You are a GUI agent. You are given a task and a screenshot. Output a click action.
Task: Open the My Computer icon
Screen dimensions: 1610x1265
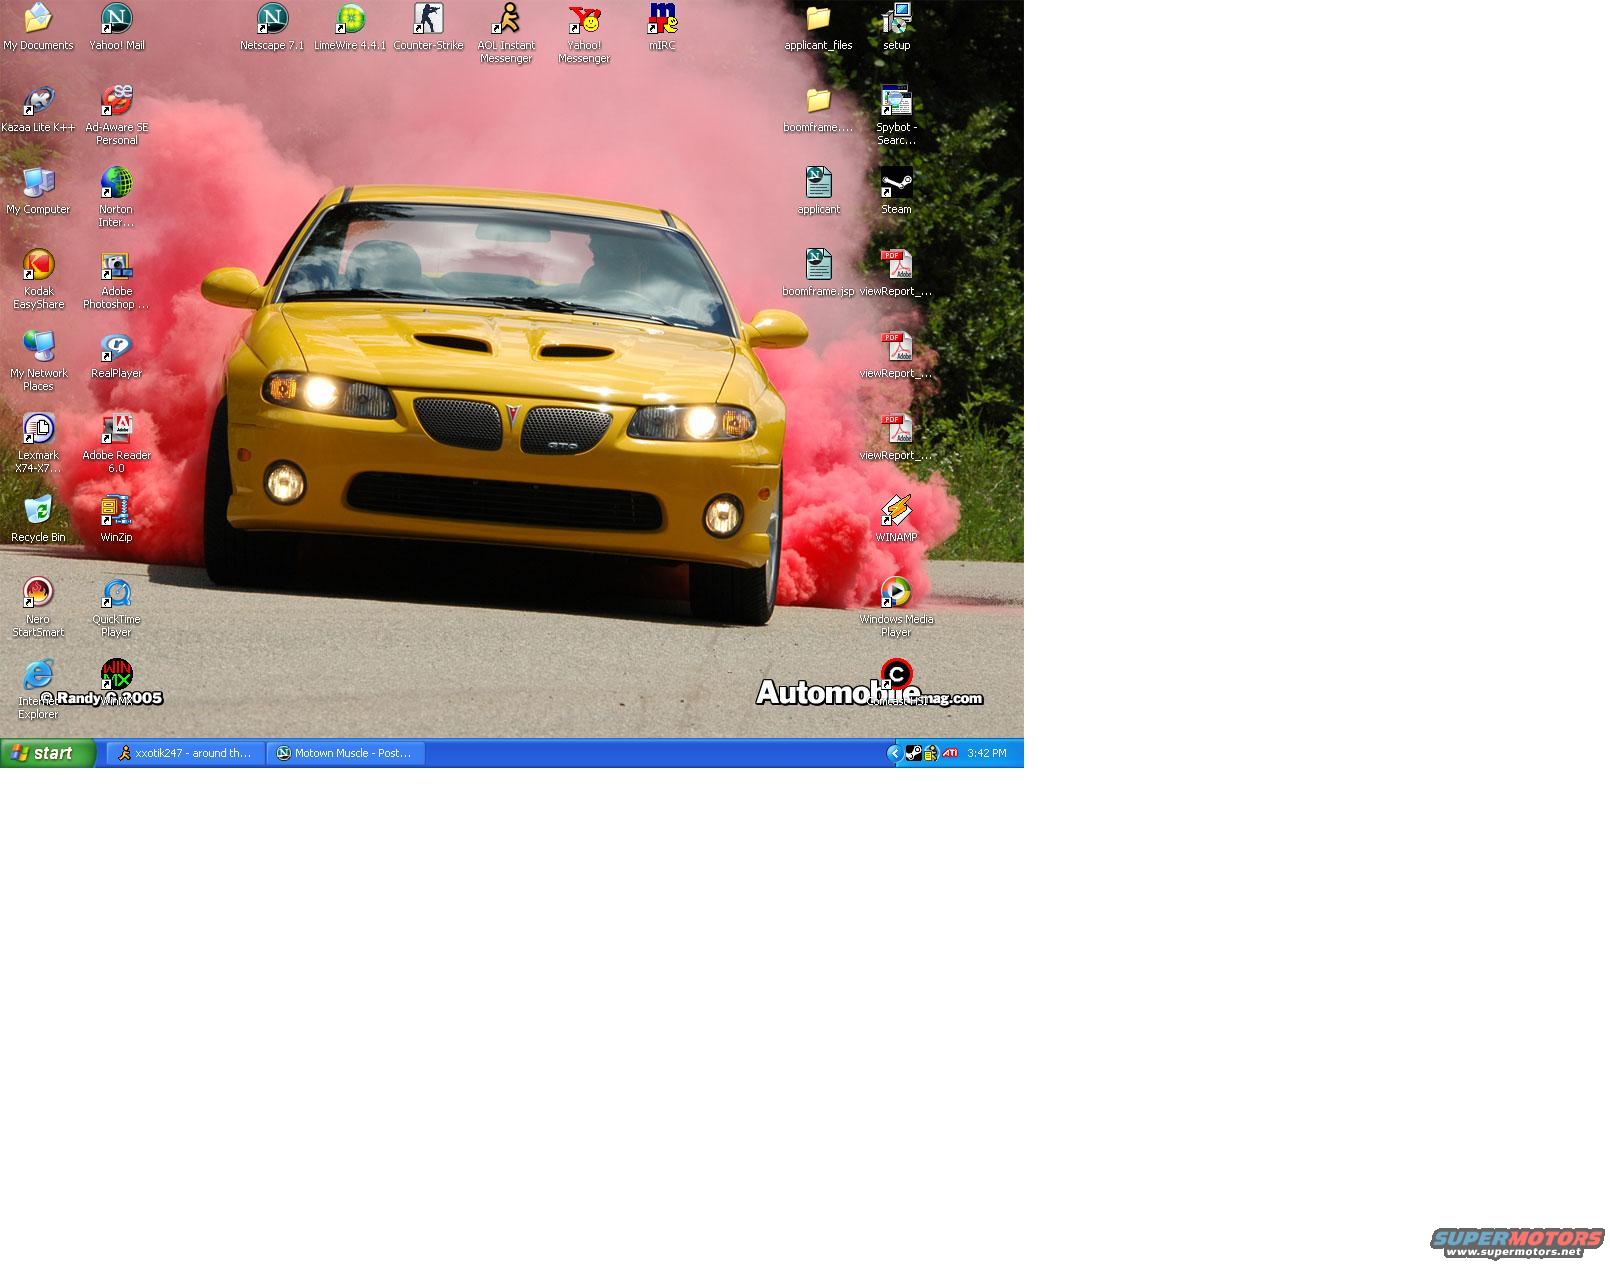[x=38, y=191]
